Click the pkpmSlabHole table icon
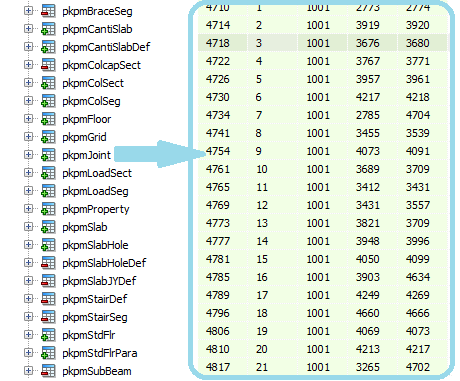This screenshot has width=460, height=381. pyautogui.click(x=48, y=245)
